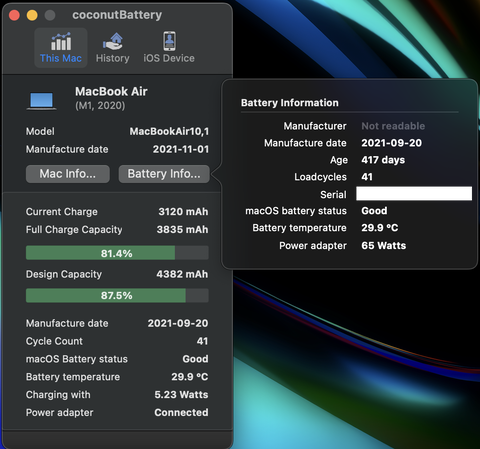Viewport: 480px width, 449px height.
Task: Click the 4382 mAh design capacity value
Action: [x=182, y=274]
